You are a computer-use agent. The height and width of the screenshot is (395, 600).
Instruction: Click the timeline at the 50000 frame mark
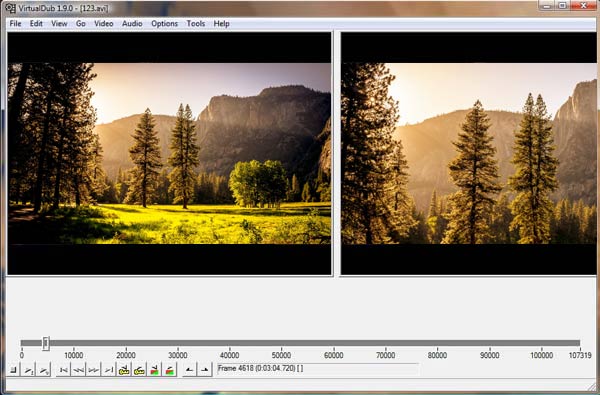[x=281, y=343]
